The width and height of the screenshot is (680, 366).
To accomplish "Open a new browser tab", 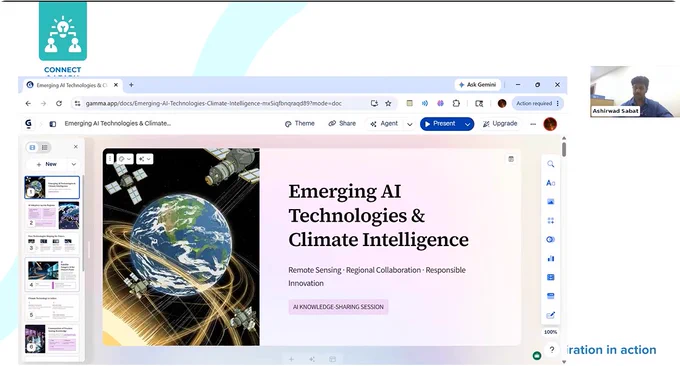I will (x=131, y=85).
